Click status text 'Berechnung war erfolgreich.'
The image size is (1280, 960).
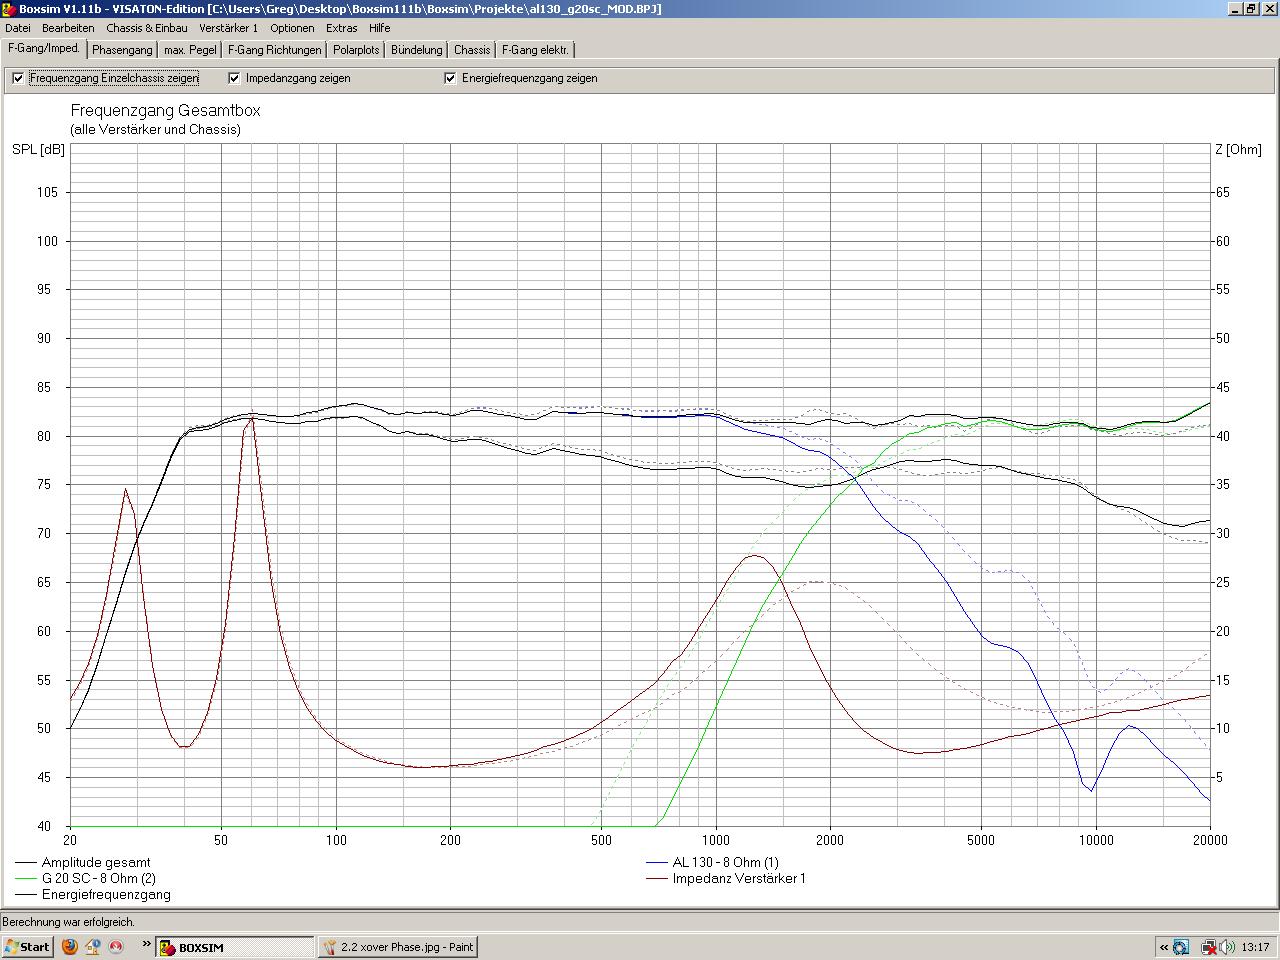pos(68,922)
